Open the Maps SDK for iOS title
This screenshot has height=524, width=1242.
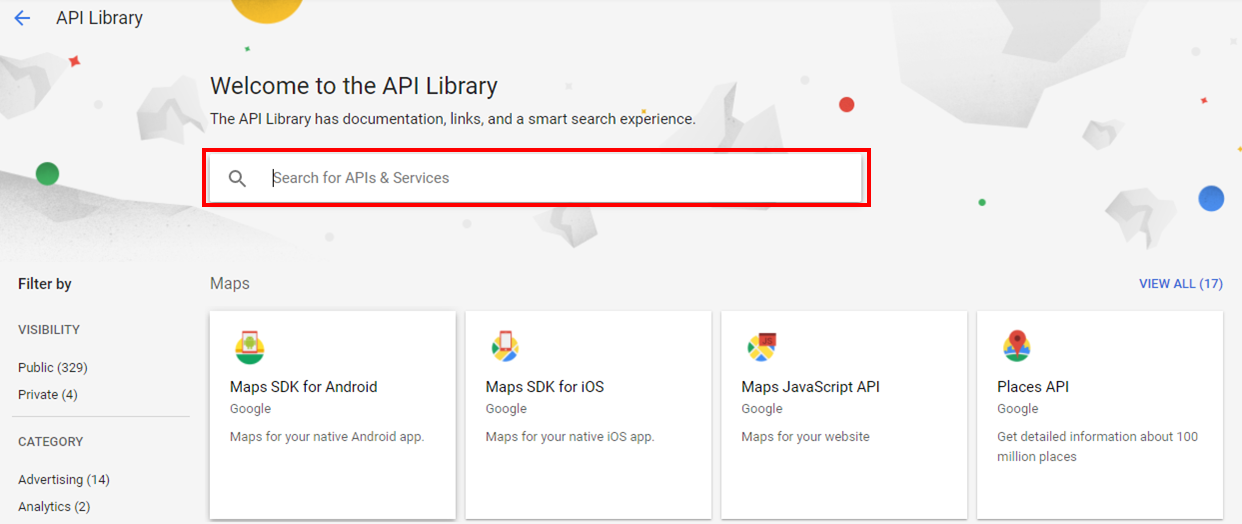pos(545,387)
